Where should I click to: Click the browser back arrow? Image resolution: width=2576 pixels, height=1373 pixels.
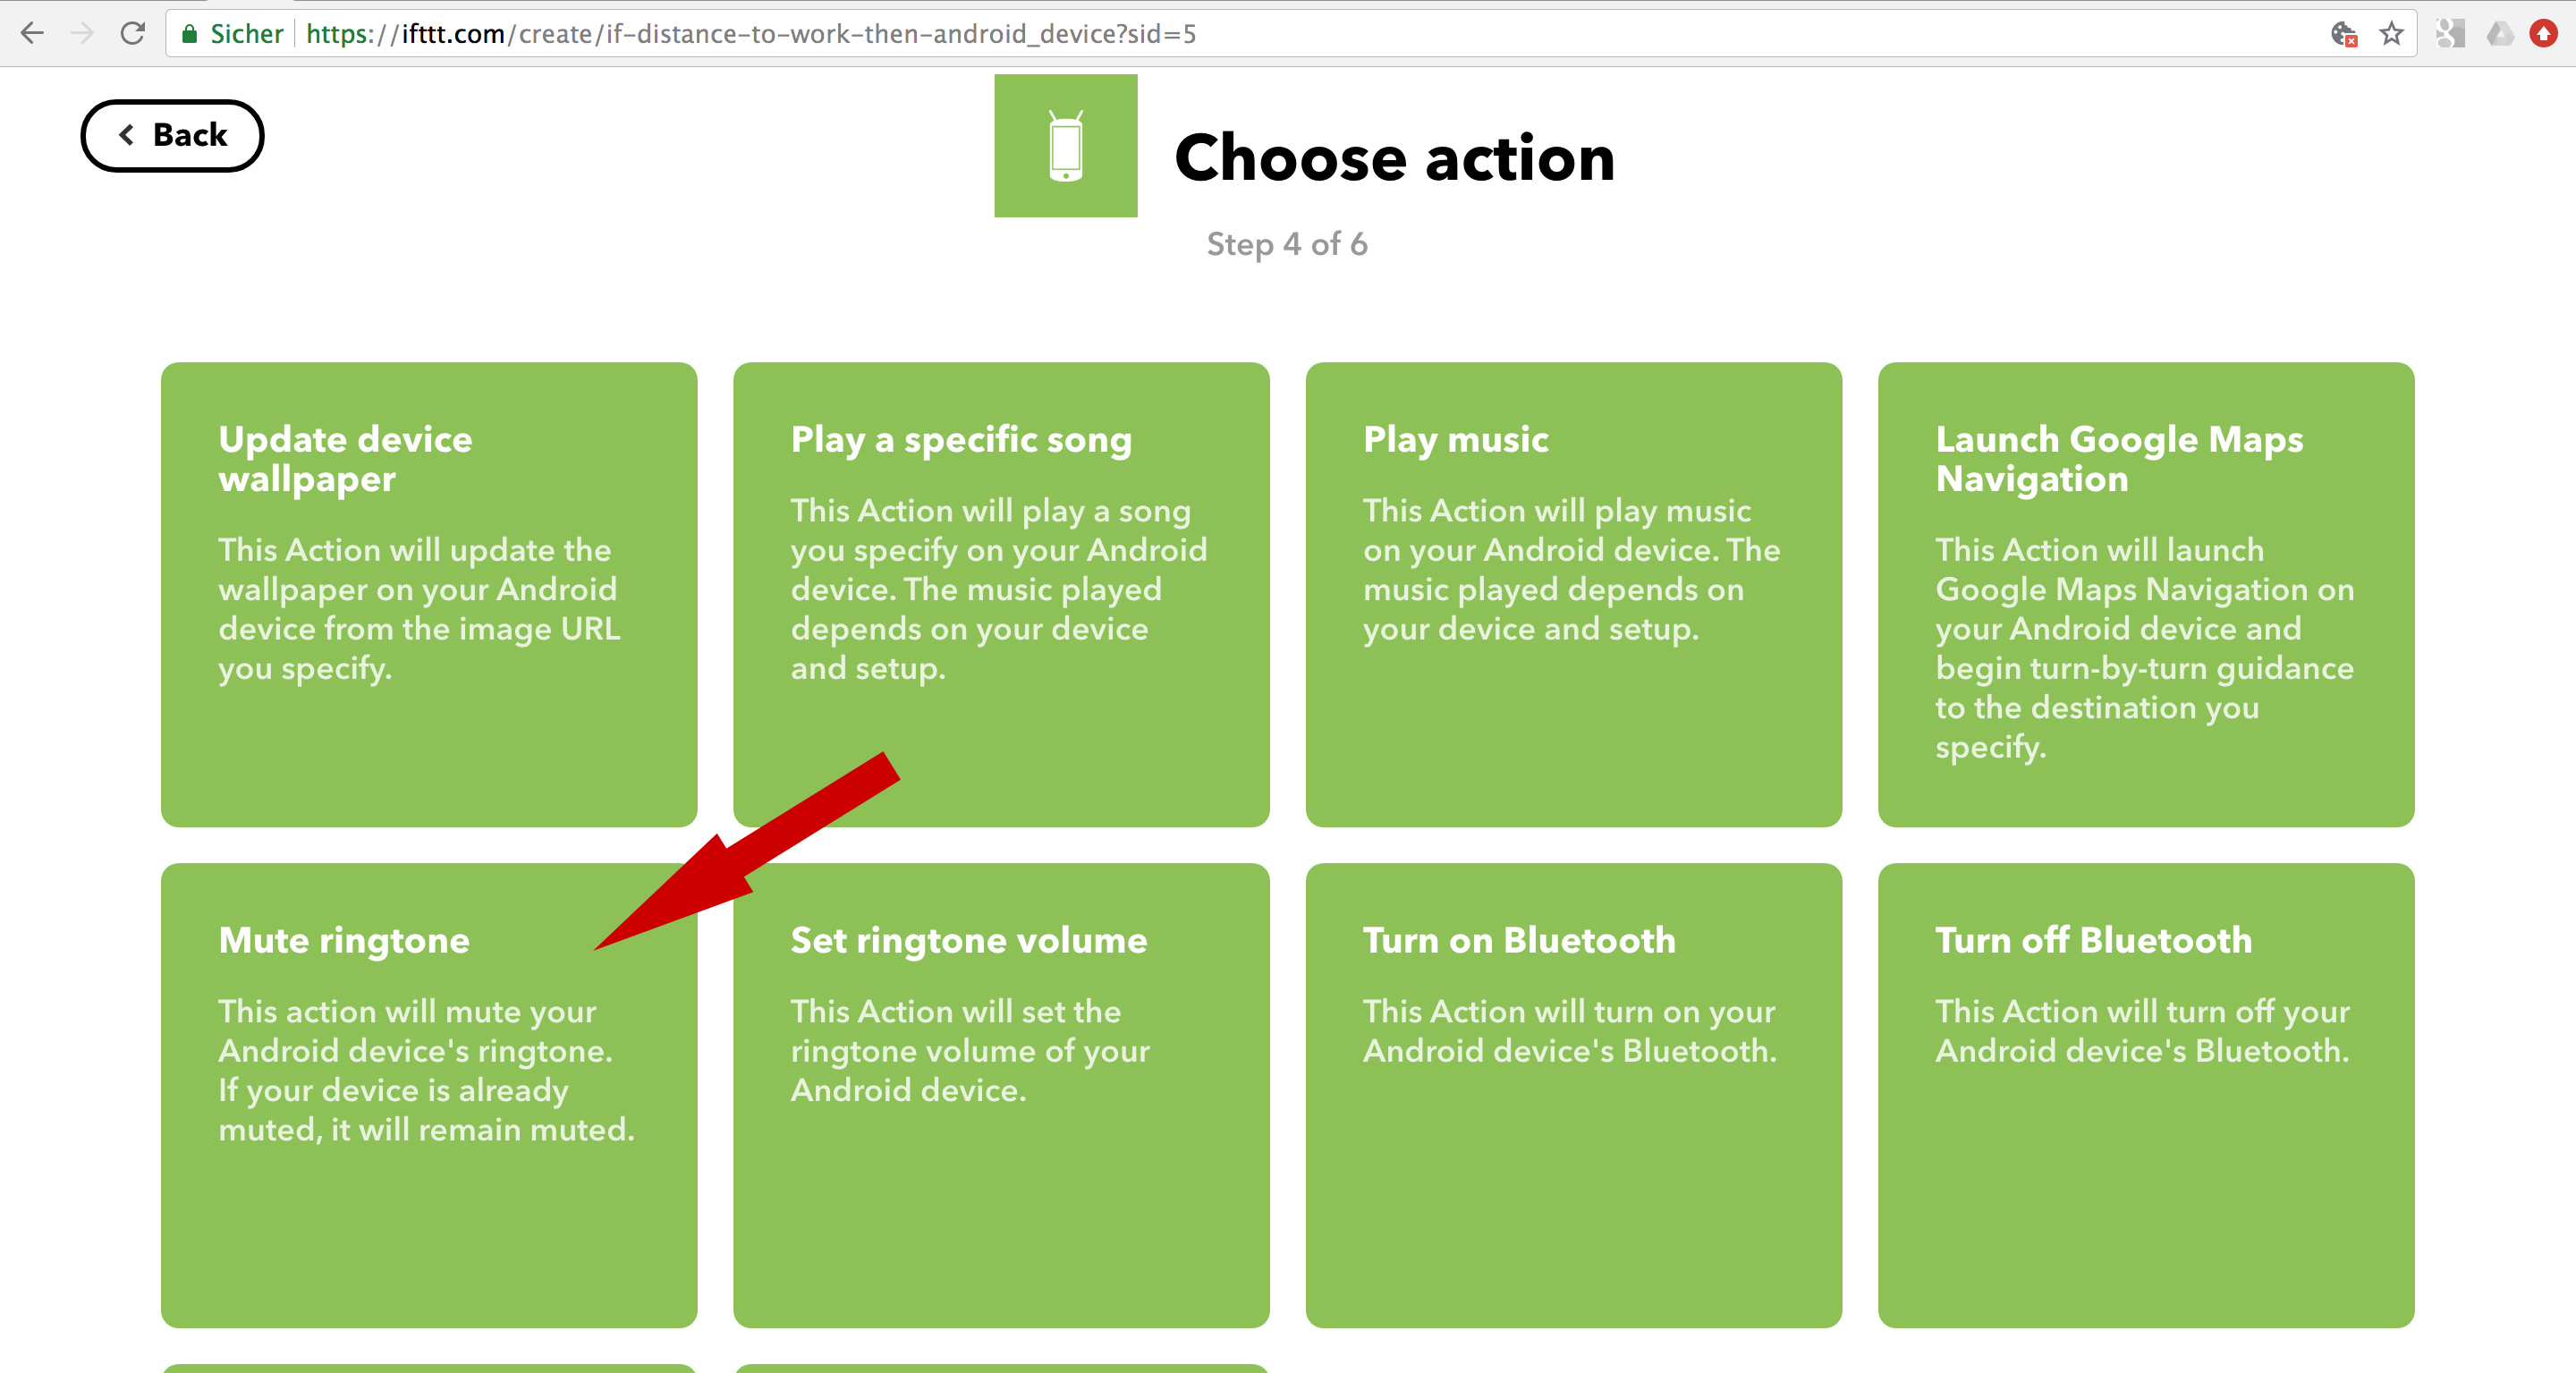(x=32, y=33)
